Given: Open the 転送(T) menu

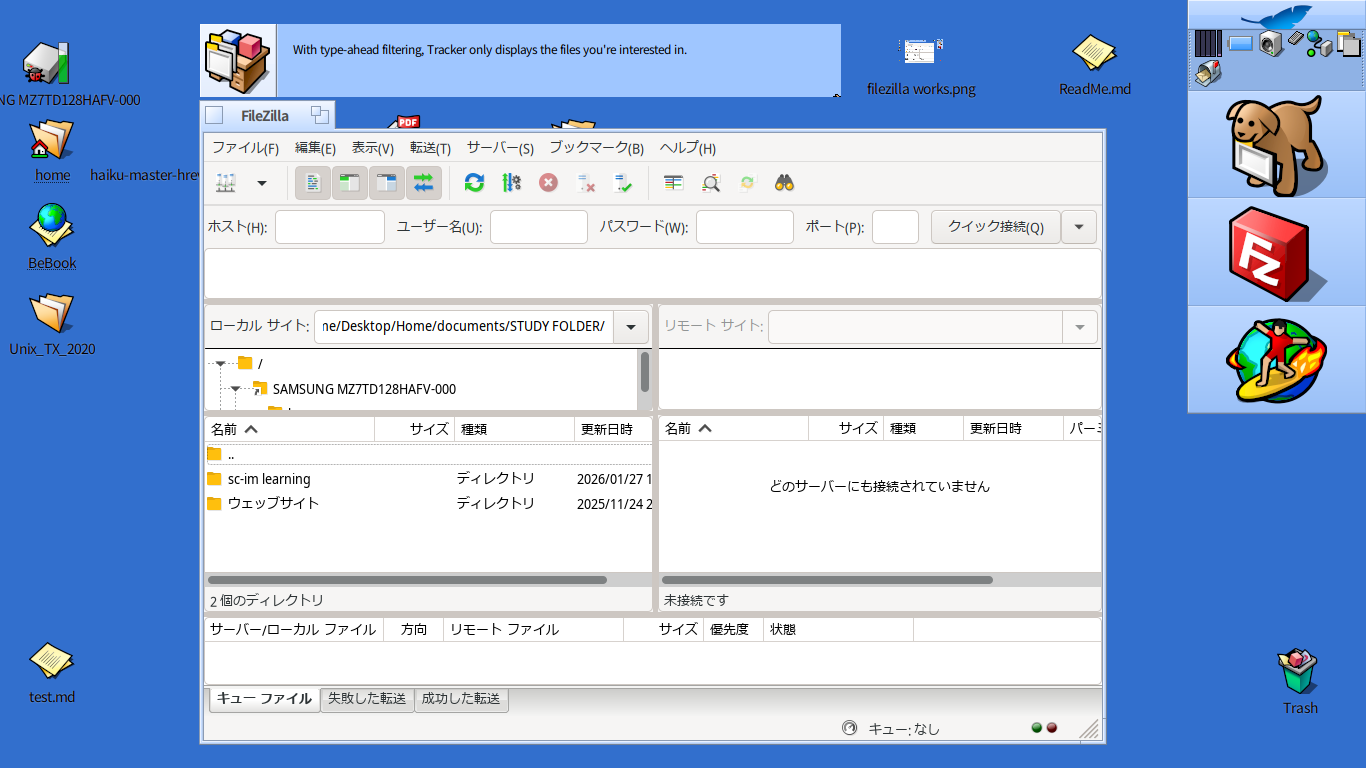Looking at the screenshot, I should tap(430, 148).
